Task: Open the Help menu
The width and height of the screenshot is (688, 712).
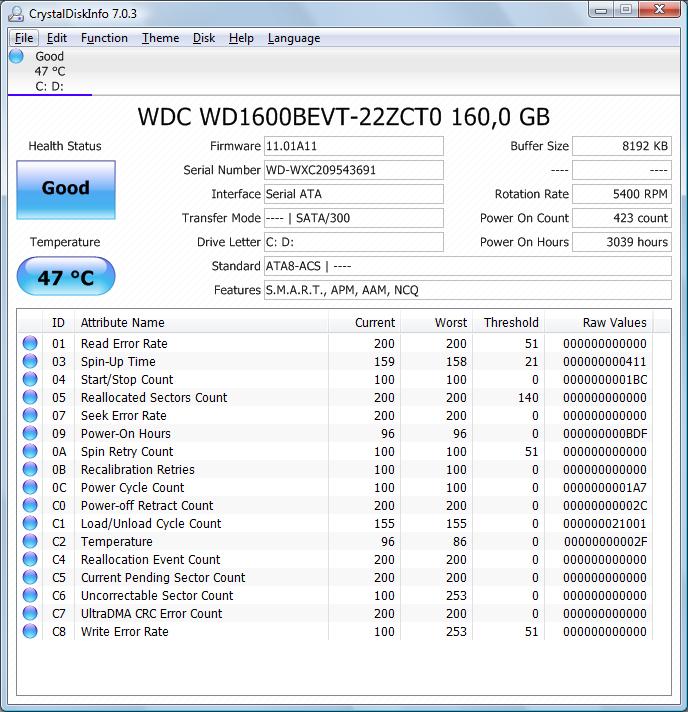Action: (241, 38)
